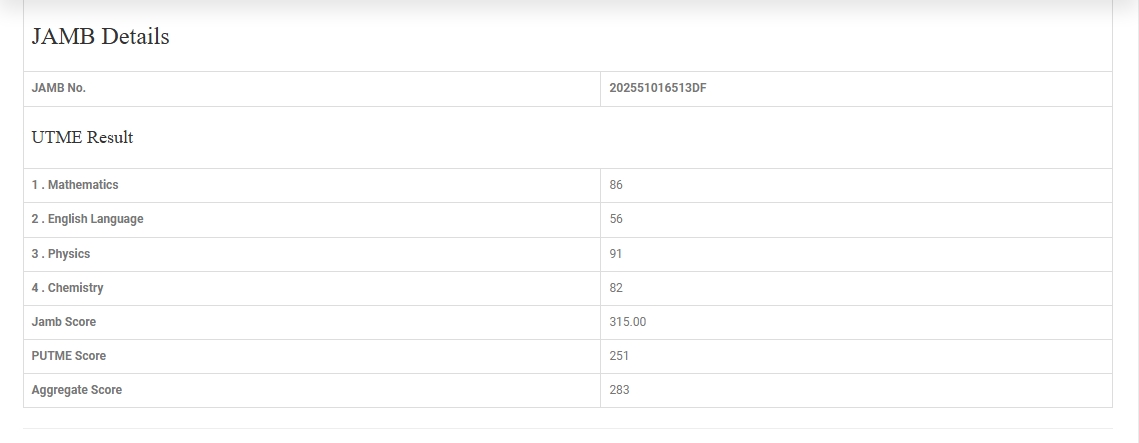Click the UTME Result subheading
This screenshot has width=1139, height=443.
82,138
